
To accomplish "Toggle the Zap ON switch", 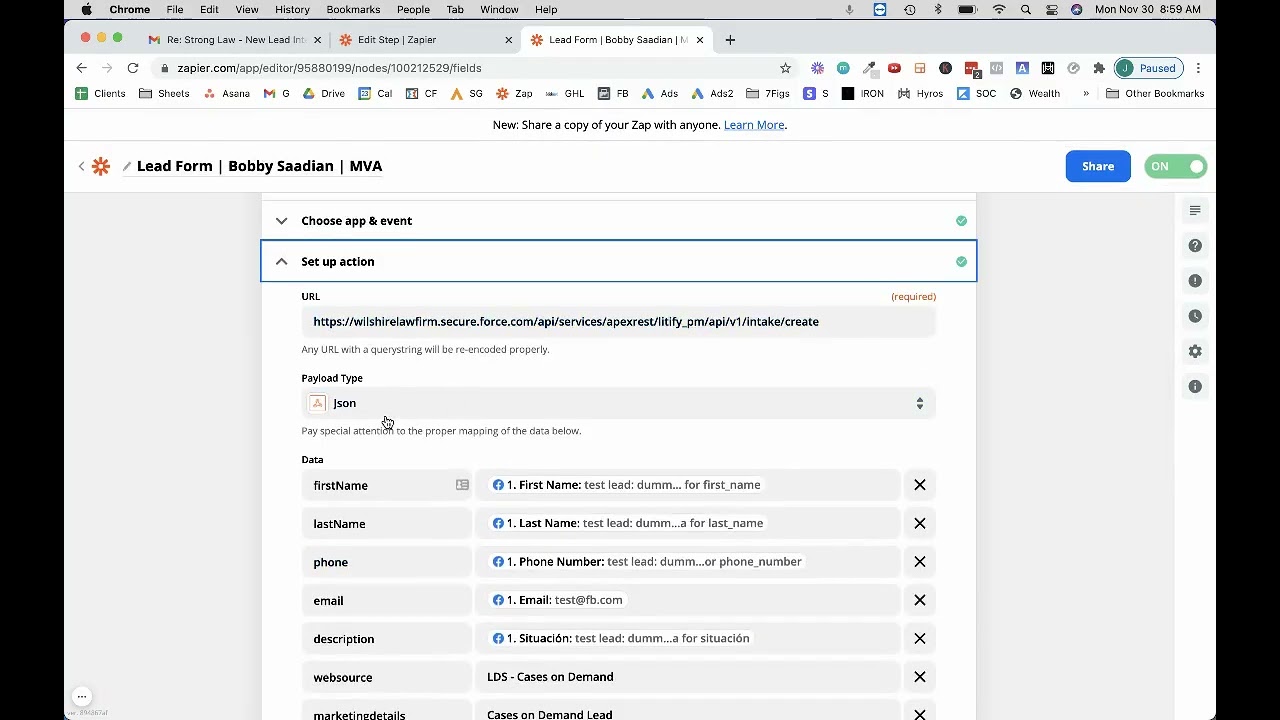I will click(1175, 167).
